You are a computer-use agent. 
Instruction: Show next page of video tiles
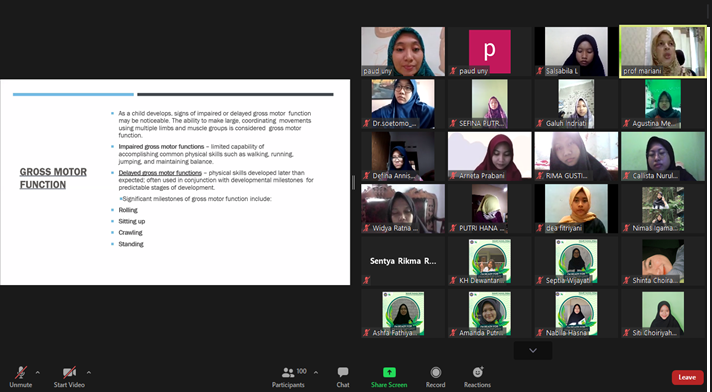coord(533,350)
